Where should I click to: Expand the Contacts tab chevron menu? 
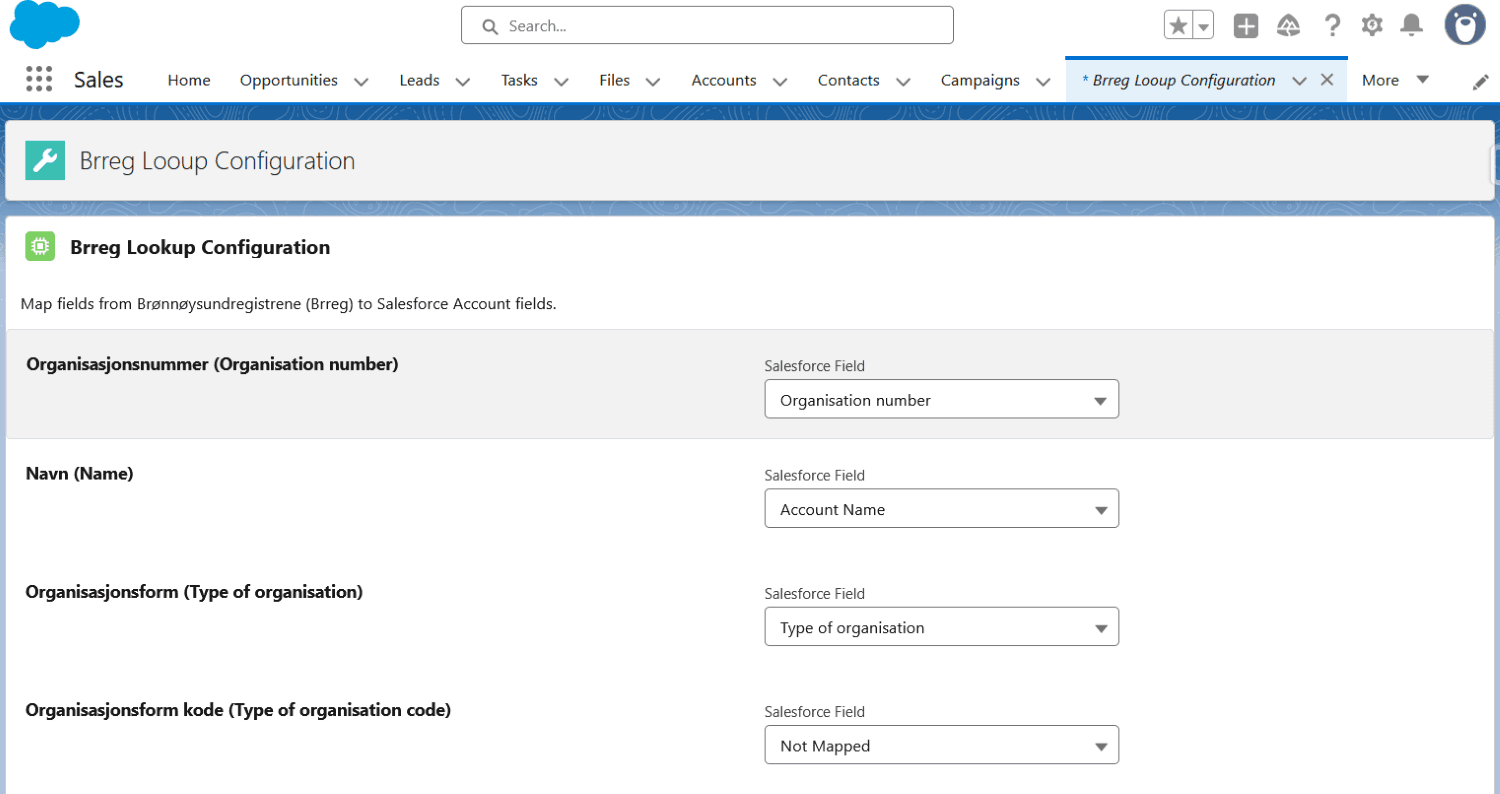(902, 82)
